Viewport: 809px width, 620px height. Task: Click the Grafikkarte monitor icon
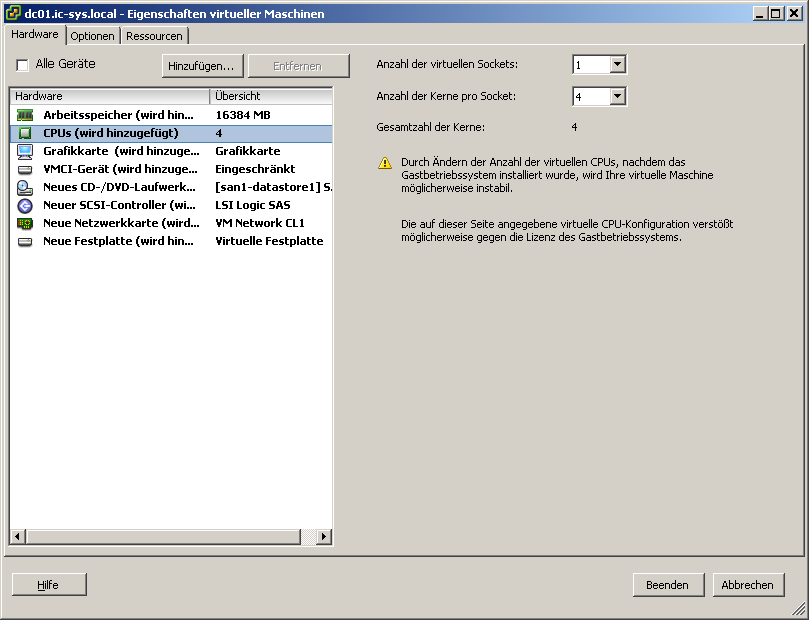25,151
